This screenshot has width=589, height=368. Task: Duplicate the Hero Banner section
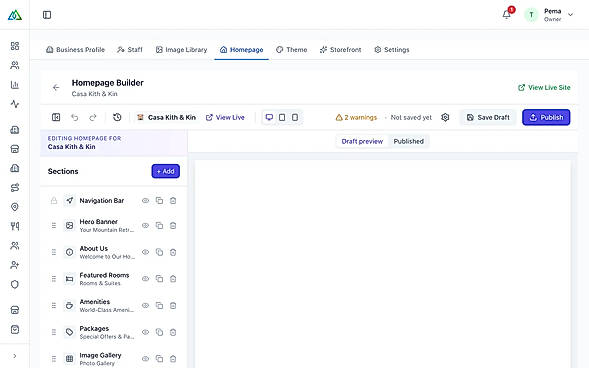click(x=160, y=226)
